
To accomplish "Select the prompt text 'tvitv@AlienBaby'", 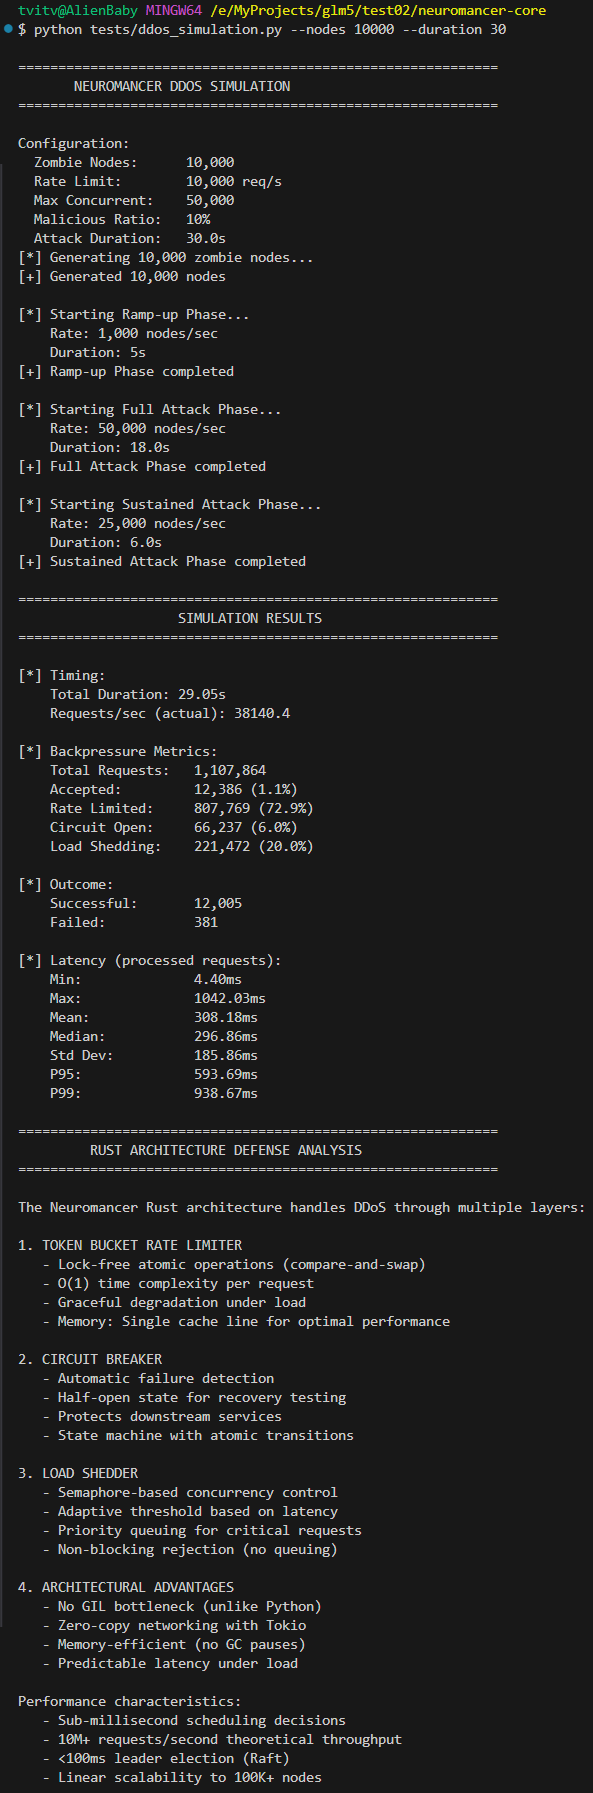I will pyautogui.click(x=77, y=11).
